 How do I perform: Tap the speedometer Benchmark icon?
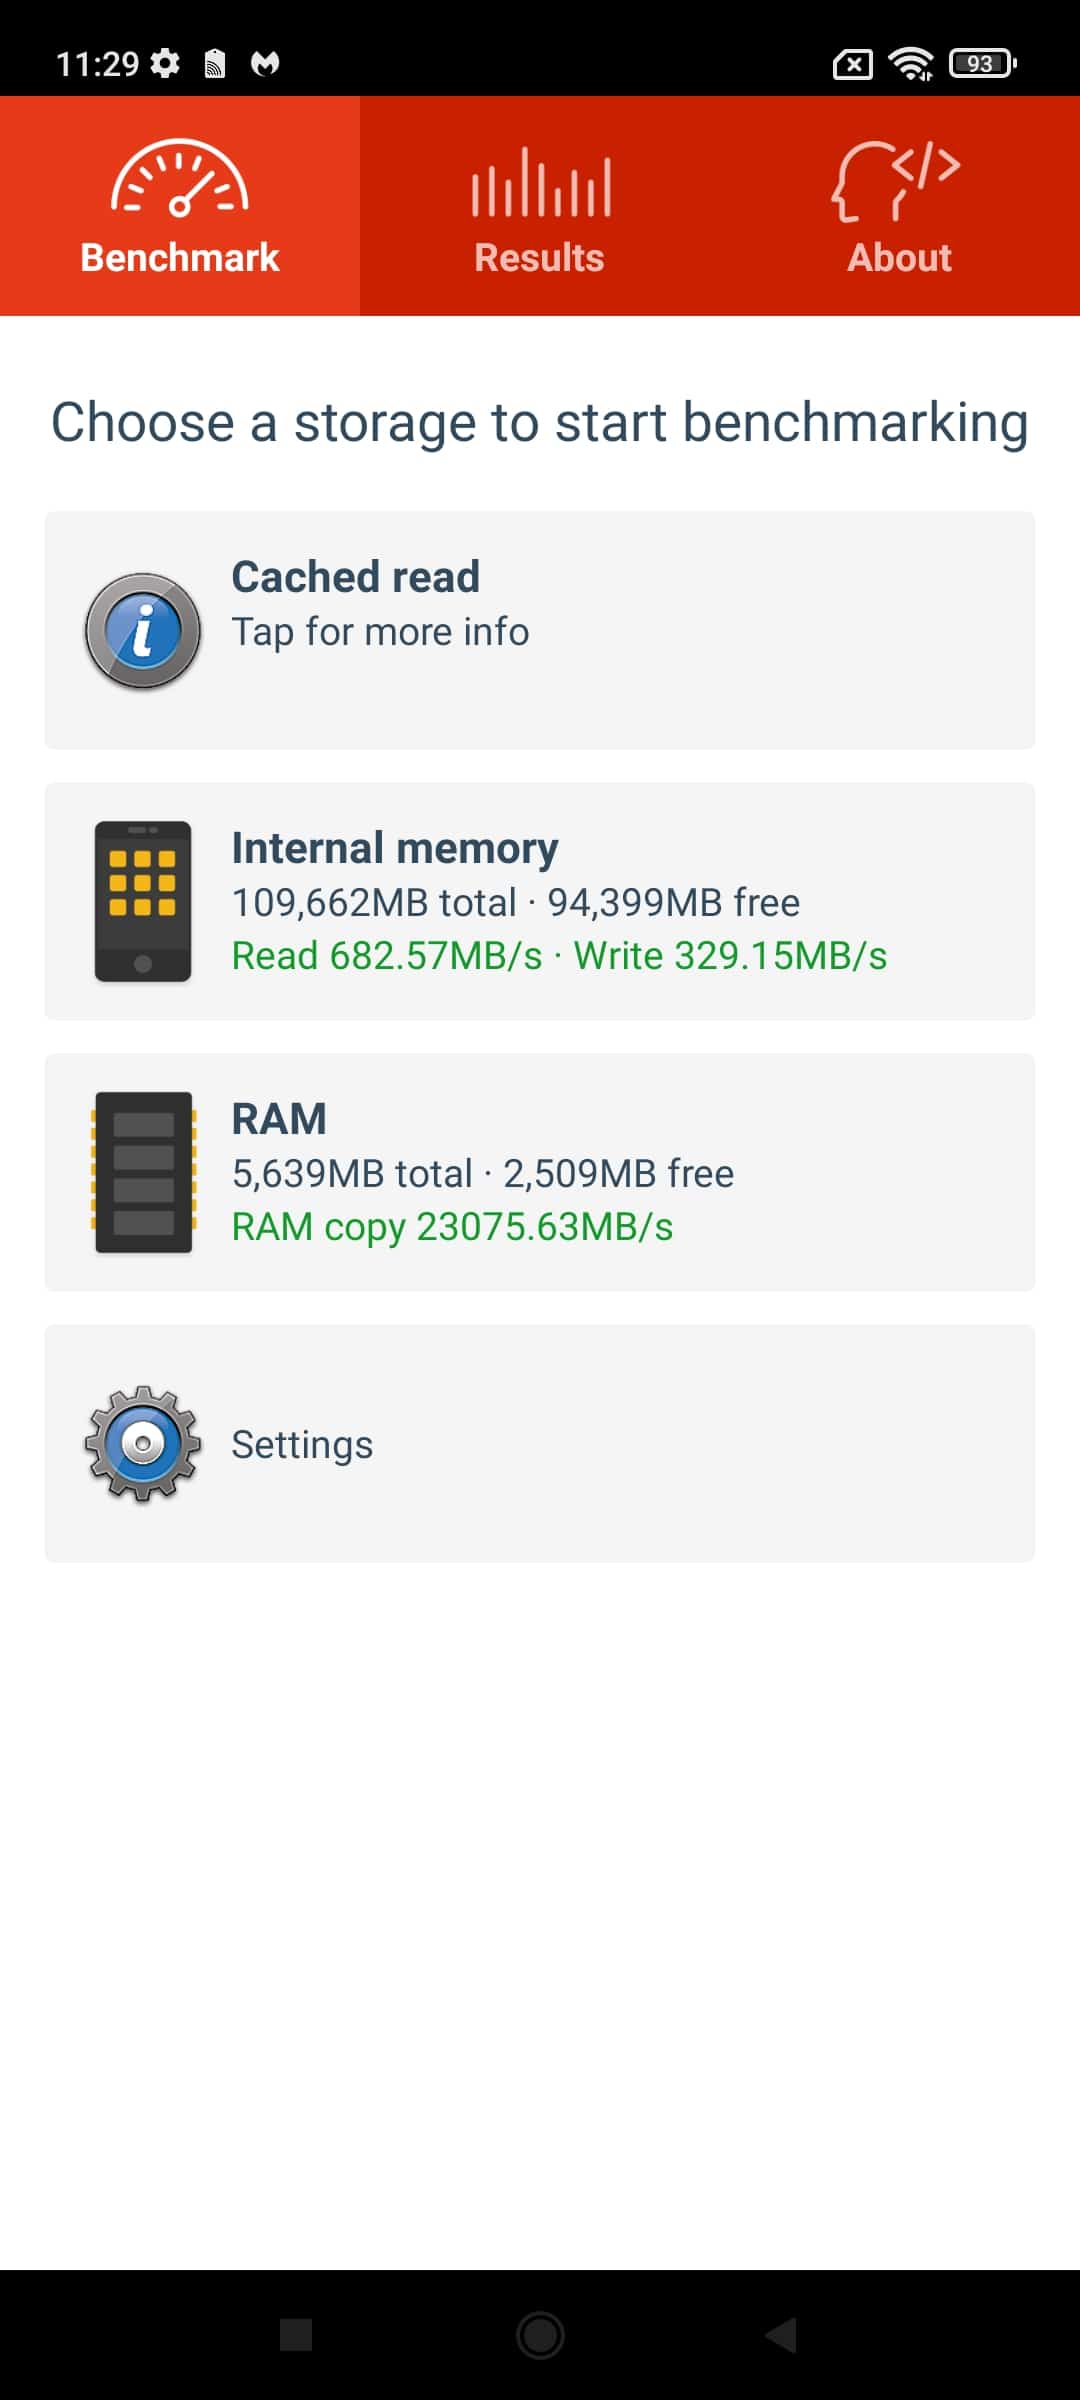pyautogui.click(x=179, y=178)
